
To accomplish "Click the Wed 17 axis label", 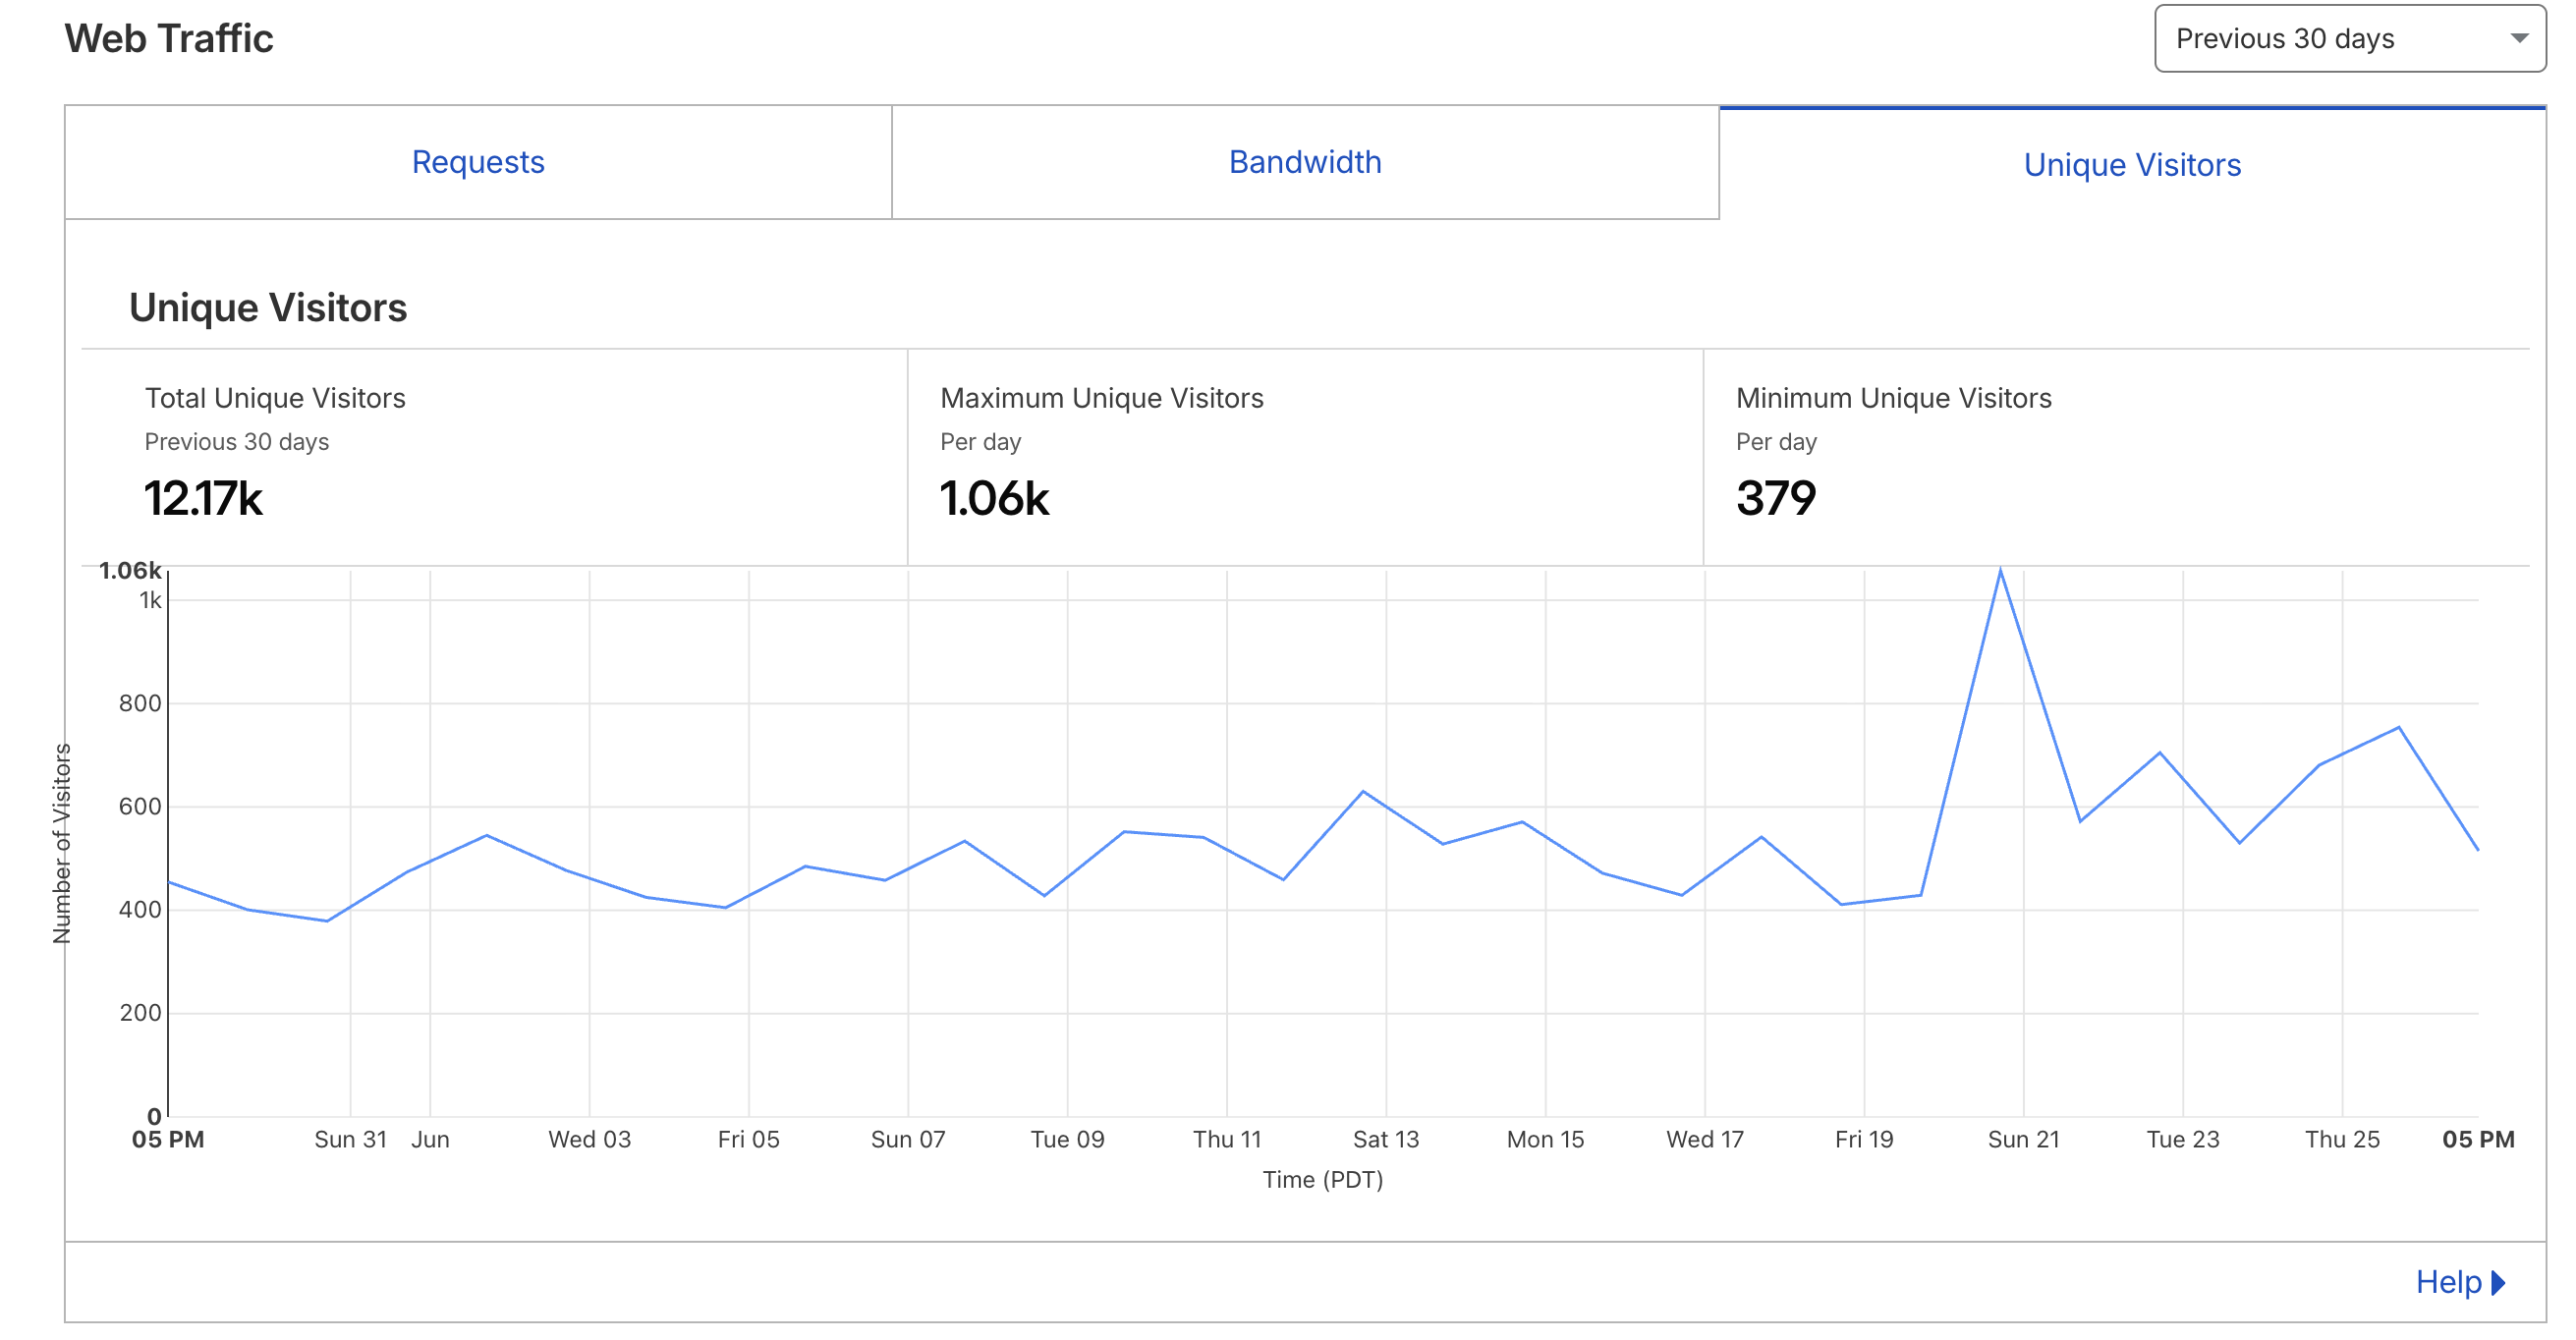I will pyautogui.click(x=1705, y=1139).
